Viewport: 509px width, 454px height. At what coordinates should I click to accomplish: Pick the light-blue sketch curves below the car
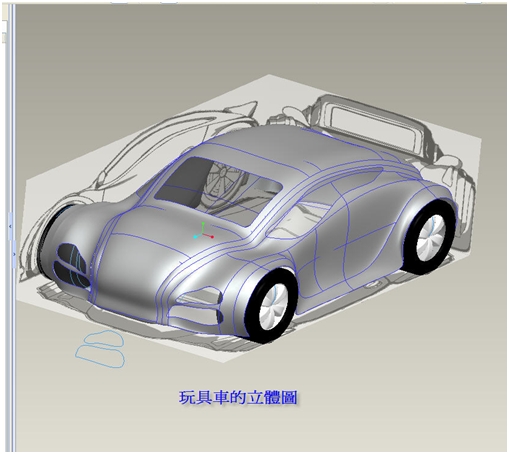click(x=100, y=349)
